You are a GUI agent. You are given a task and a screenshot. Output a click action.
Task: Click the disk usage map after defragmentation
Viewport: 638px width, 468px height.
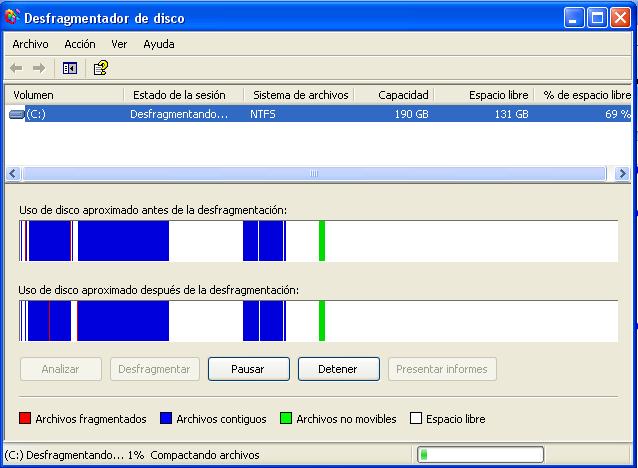[x=319, y=321]
